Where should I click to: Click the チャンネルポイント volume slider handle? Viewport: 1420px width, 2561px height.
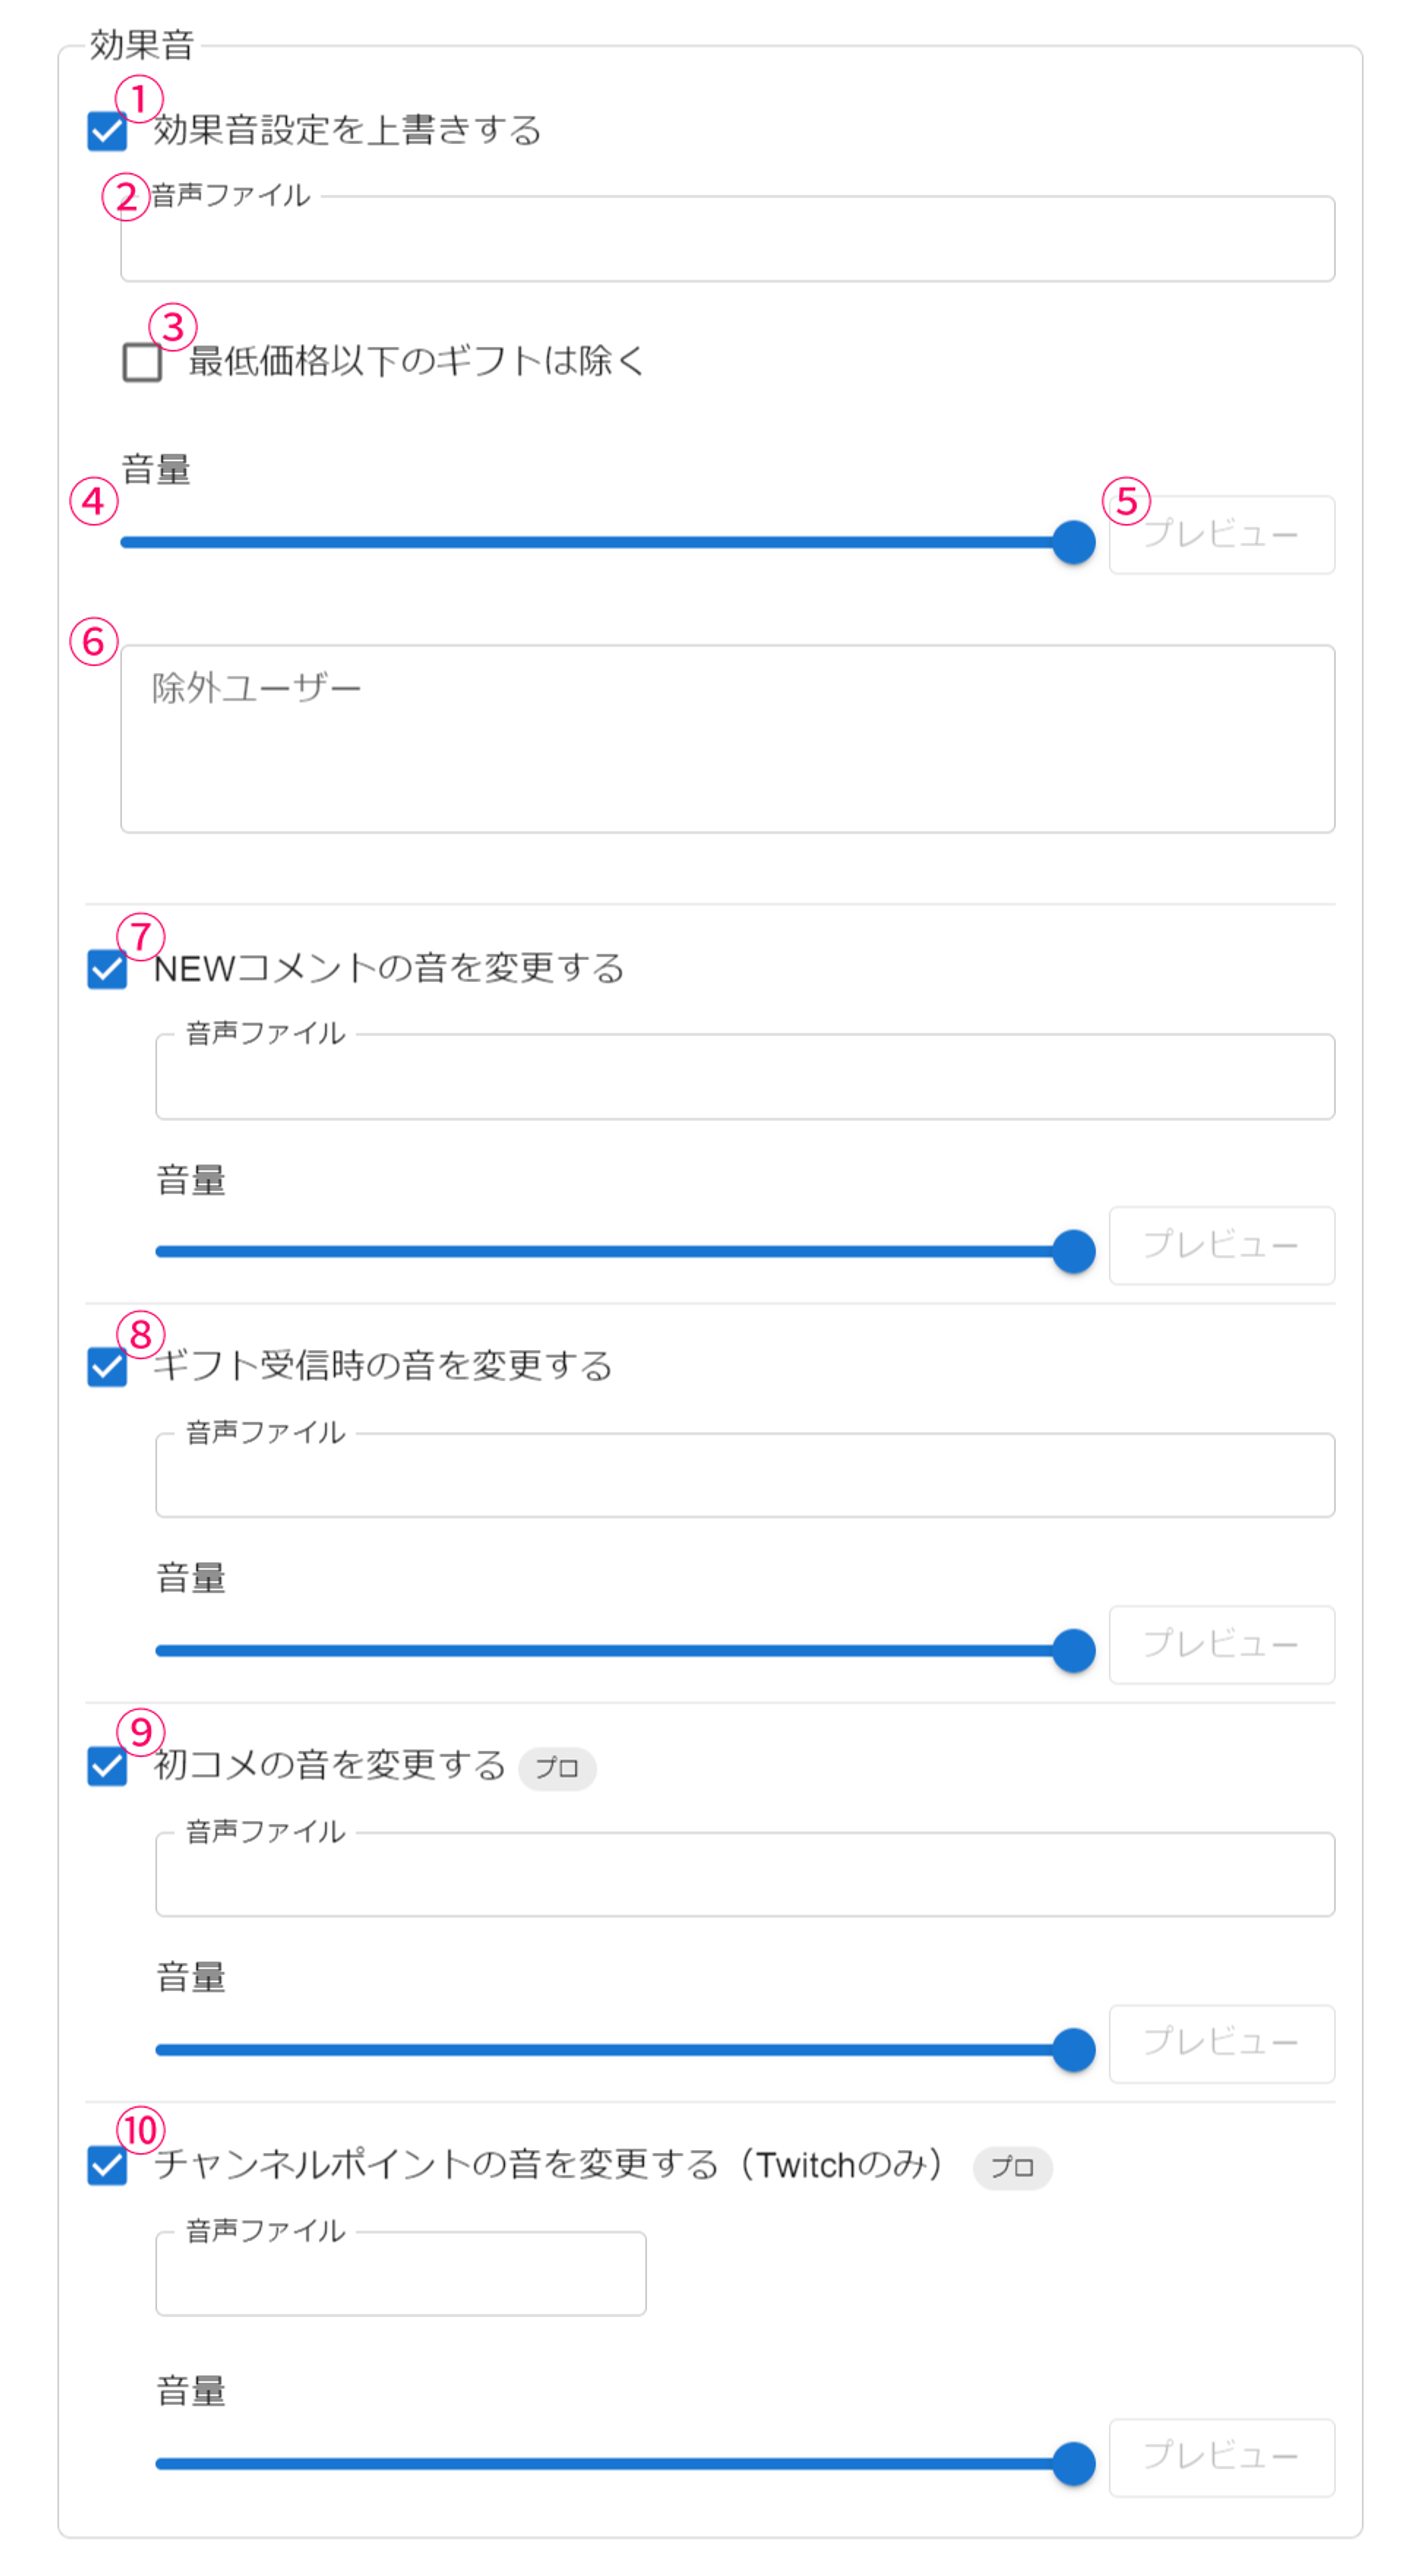(1073, 2463)
